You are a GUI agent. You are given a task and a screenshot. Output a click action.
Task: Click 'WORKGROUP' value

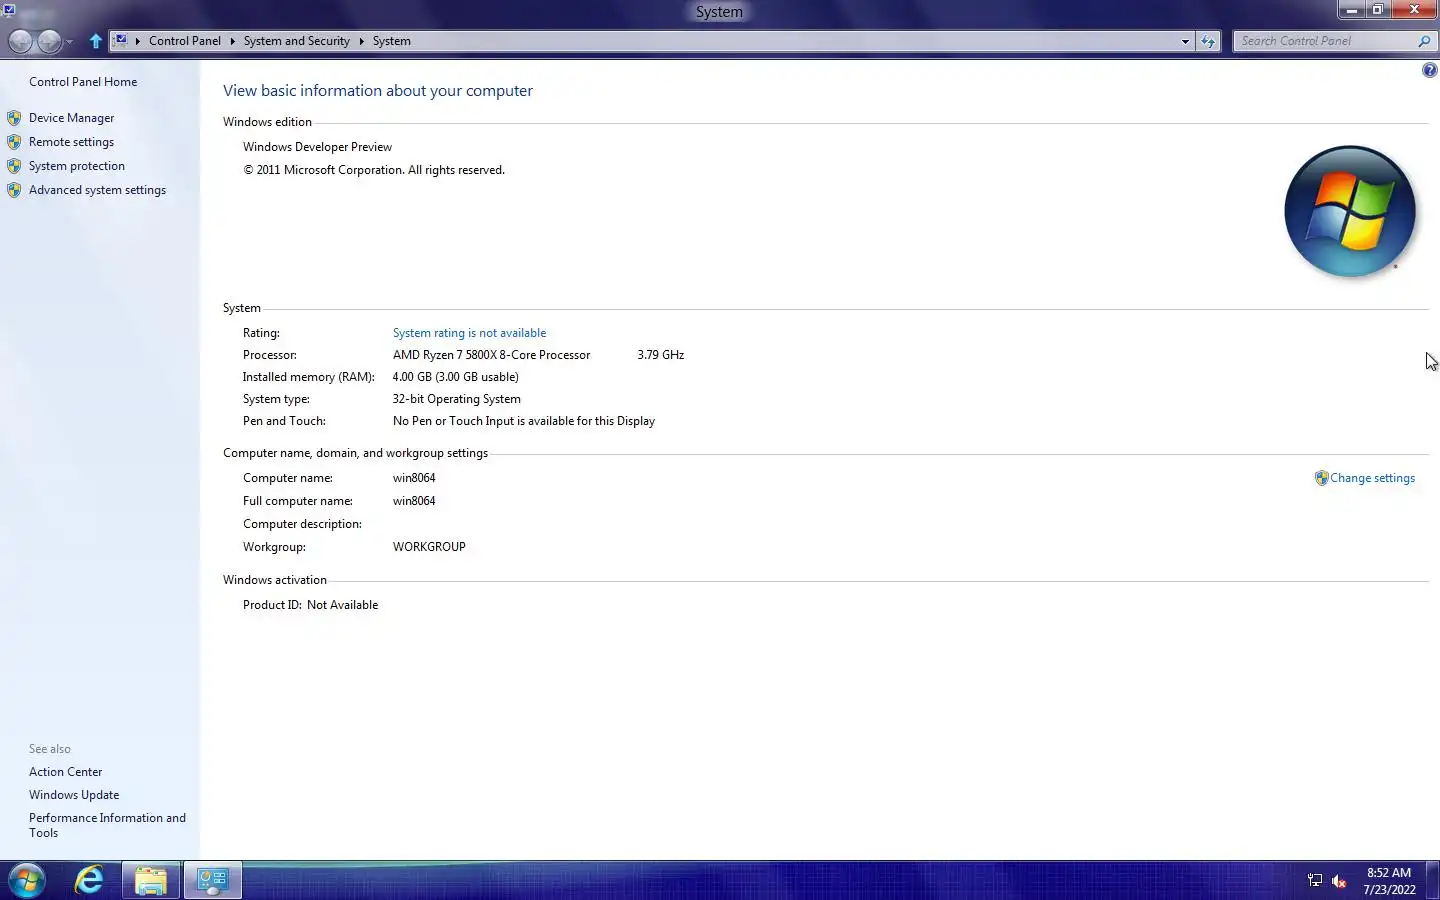point(429,547)
